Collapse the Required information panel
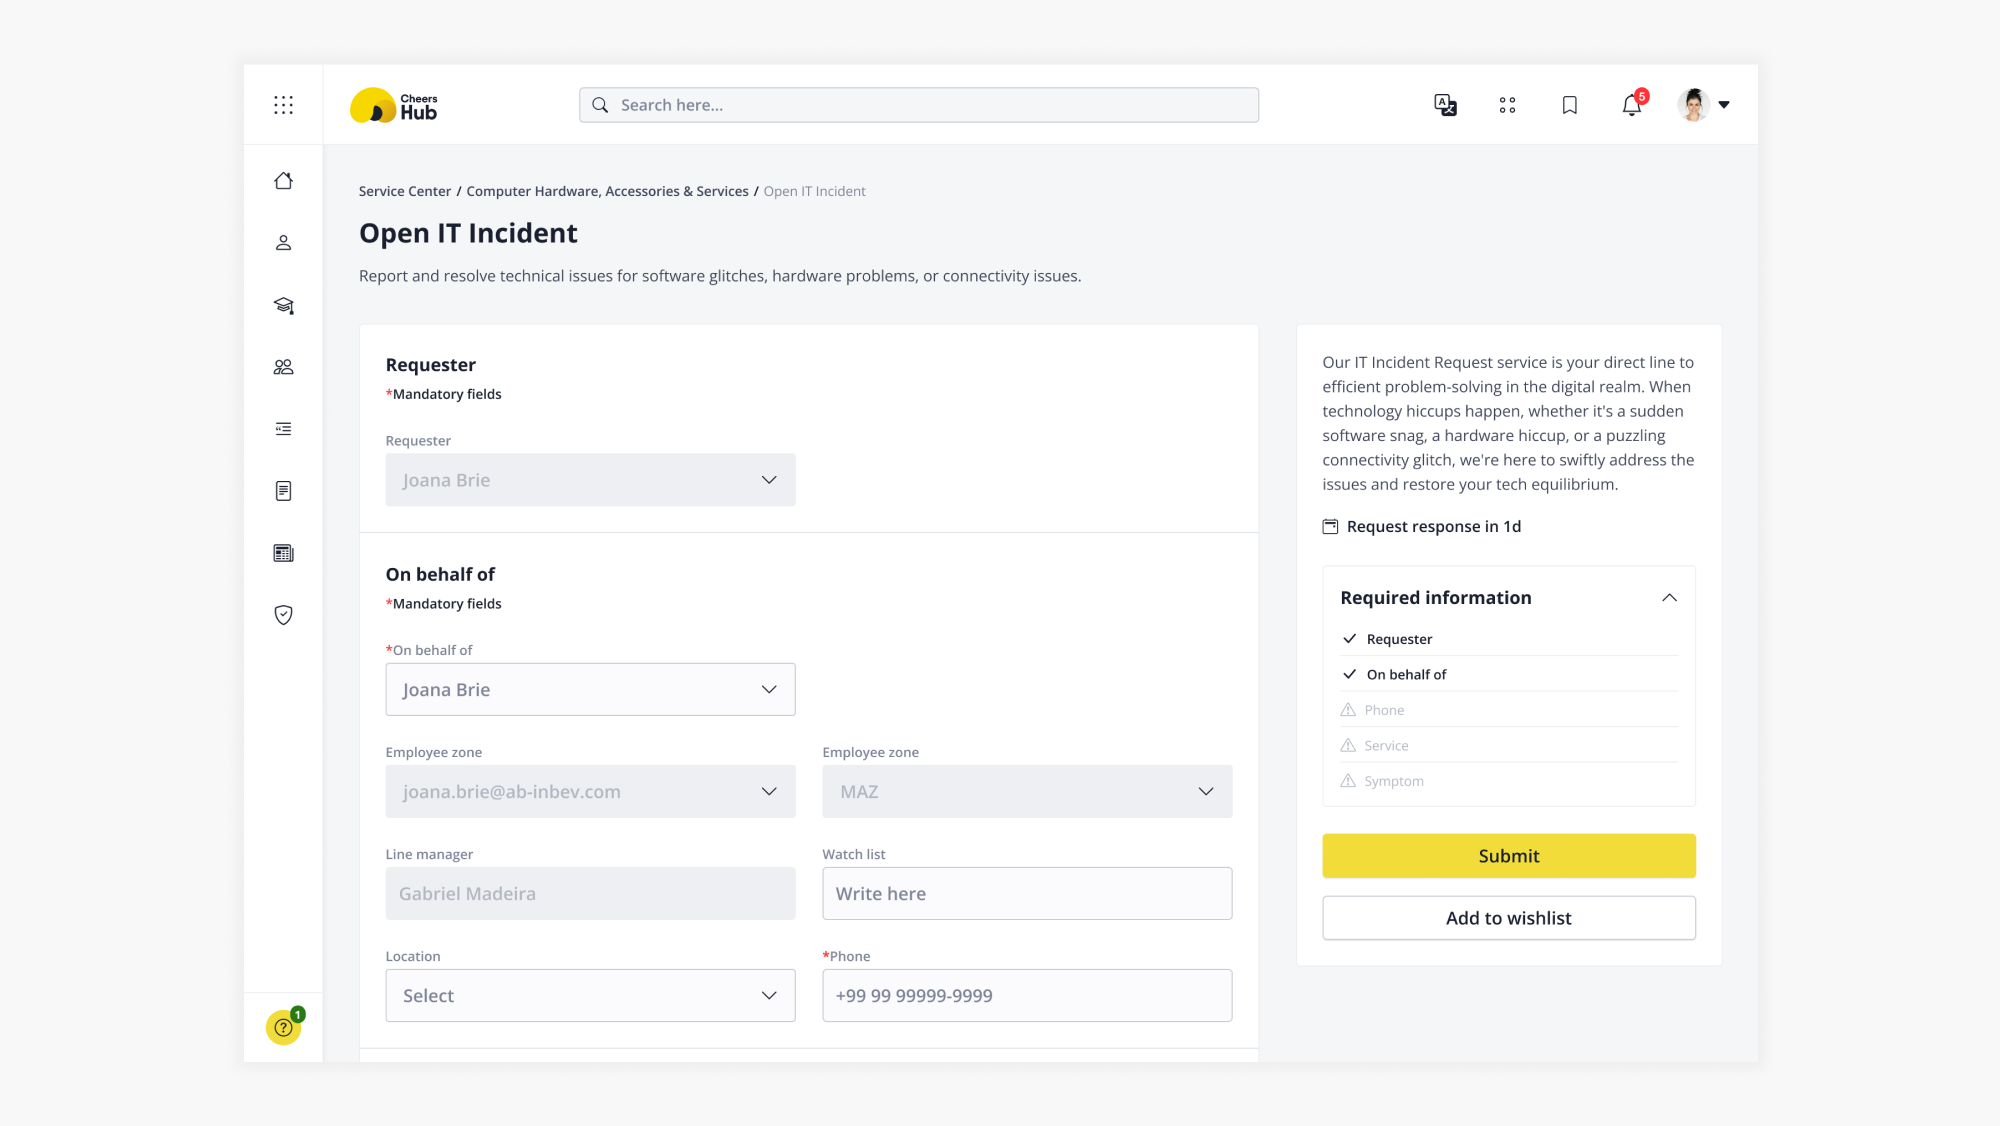Viewport: 2000px width, 1126px height. [1668, 598]
